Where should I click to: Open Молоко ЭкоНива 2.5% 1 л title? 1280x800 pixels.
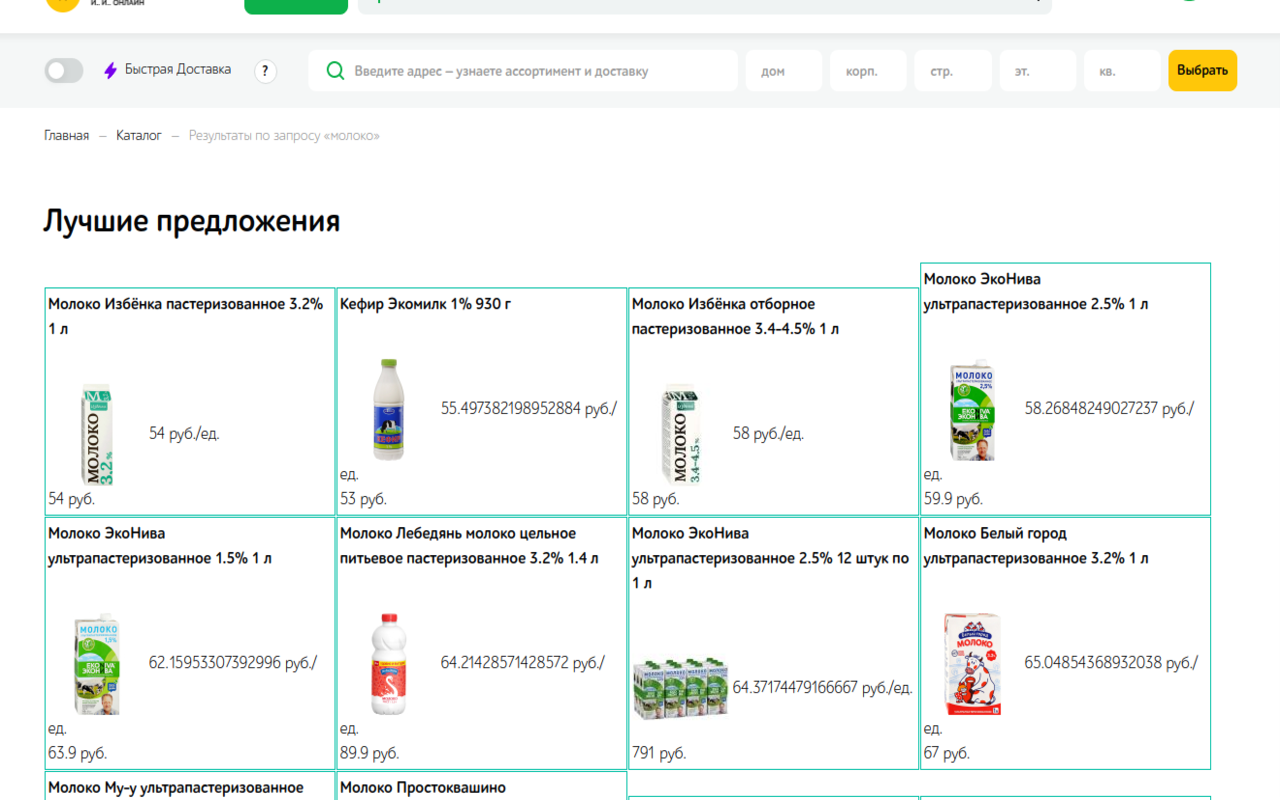(1036, 291)
